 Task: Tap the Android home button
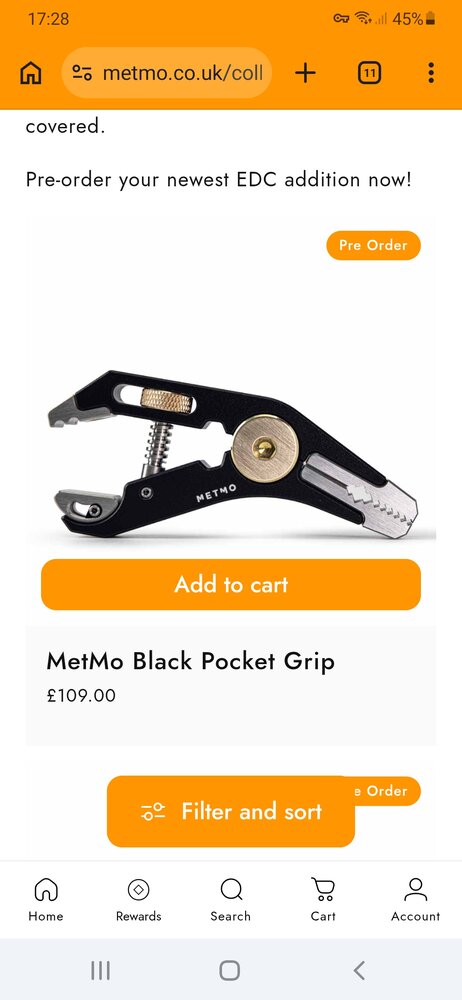tap(230, 971)
